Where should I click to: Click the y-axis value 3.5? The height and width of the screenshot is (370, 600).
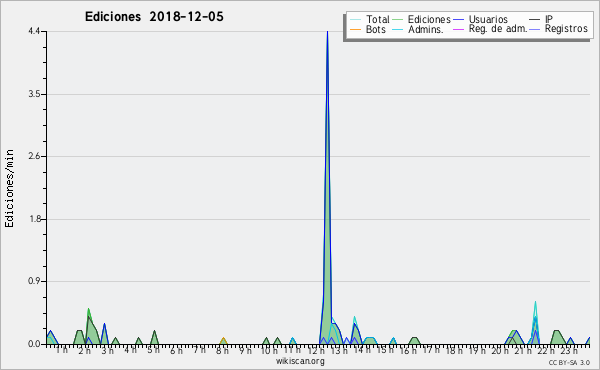point(34,94)
